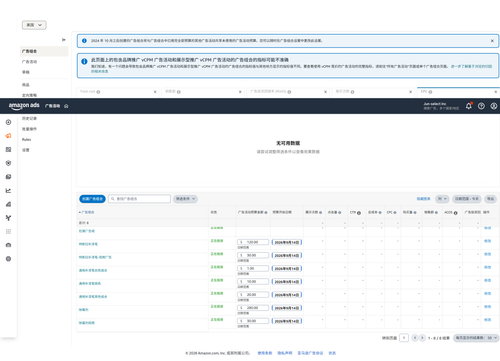This screenshot has width=500, height=361.
Task: Edit the budget field showing 1.00
Action: click(253, 269)
